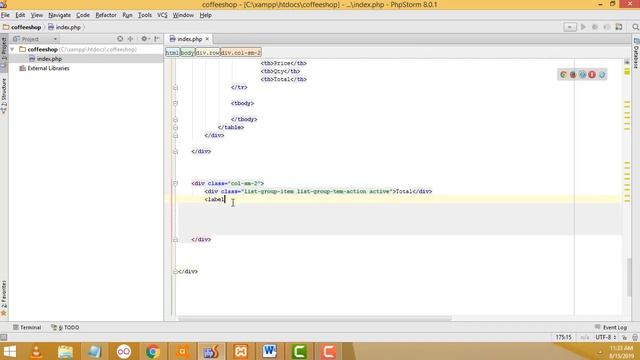Click the first yellow warning marker in the stripe
Viewport: 640px width, 360px height.
pyautogui.click(x=627, y=71)
